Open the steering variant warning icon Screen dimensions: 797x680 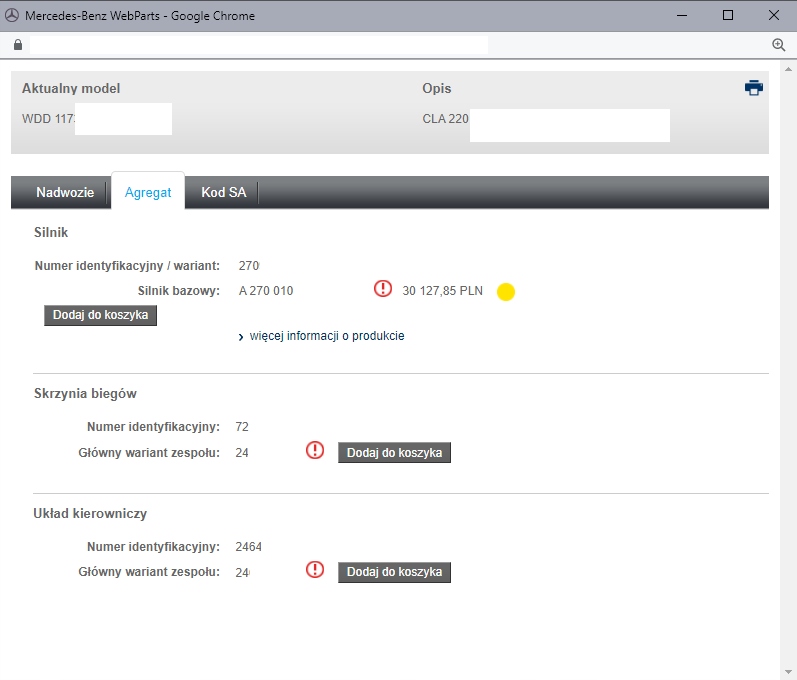point(315,569)
